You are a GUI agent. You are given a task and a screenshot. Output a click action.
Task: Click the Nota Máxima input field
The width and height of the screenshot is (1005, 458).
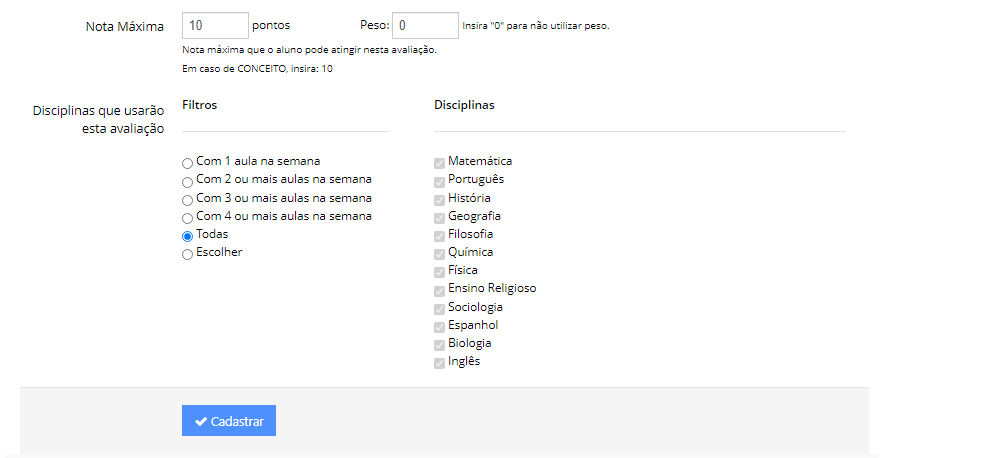coord(215,25)
